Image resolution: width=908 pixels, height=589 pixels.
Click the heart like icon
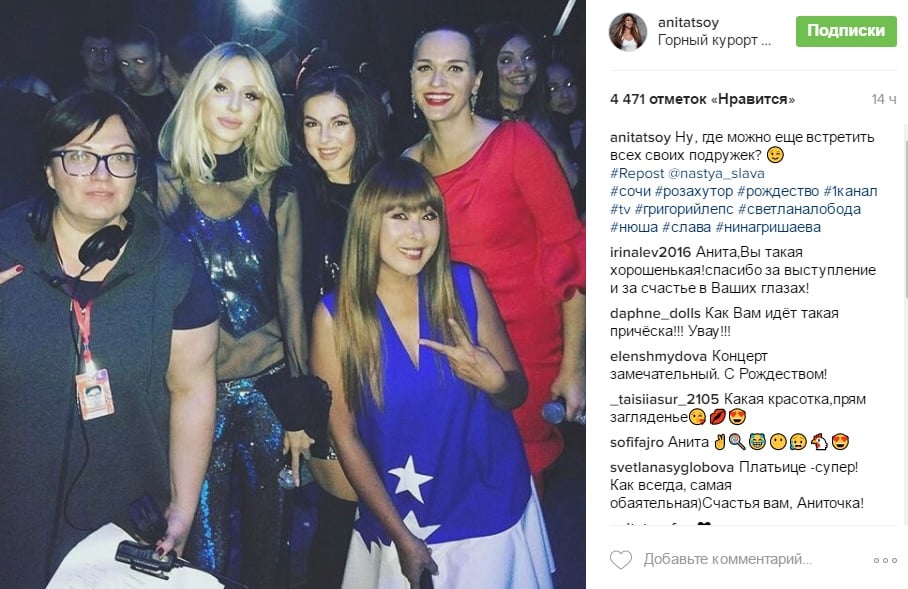coord(621,559)
